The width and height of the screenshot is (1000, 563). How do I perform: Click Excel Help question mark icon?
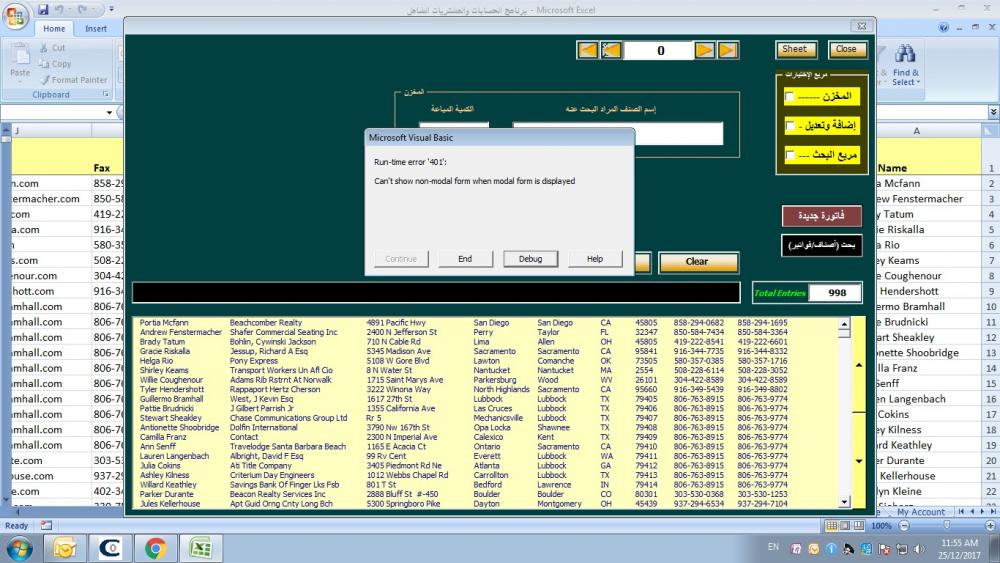(x=944, y=27)
